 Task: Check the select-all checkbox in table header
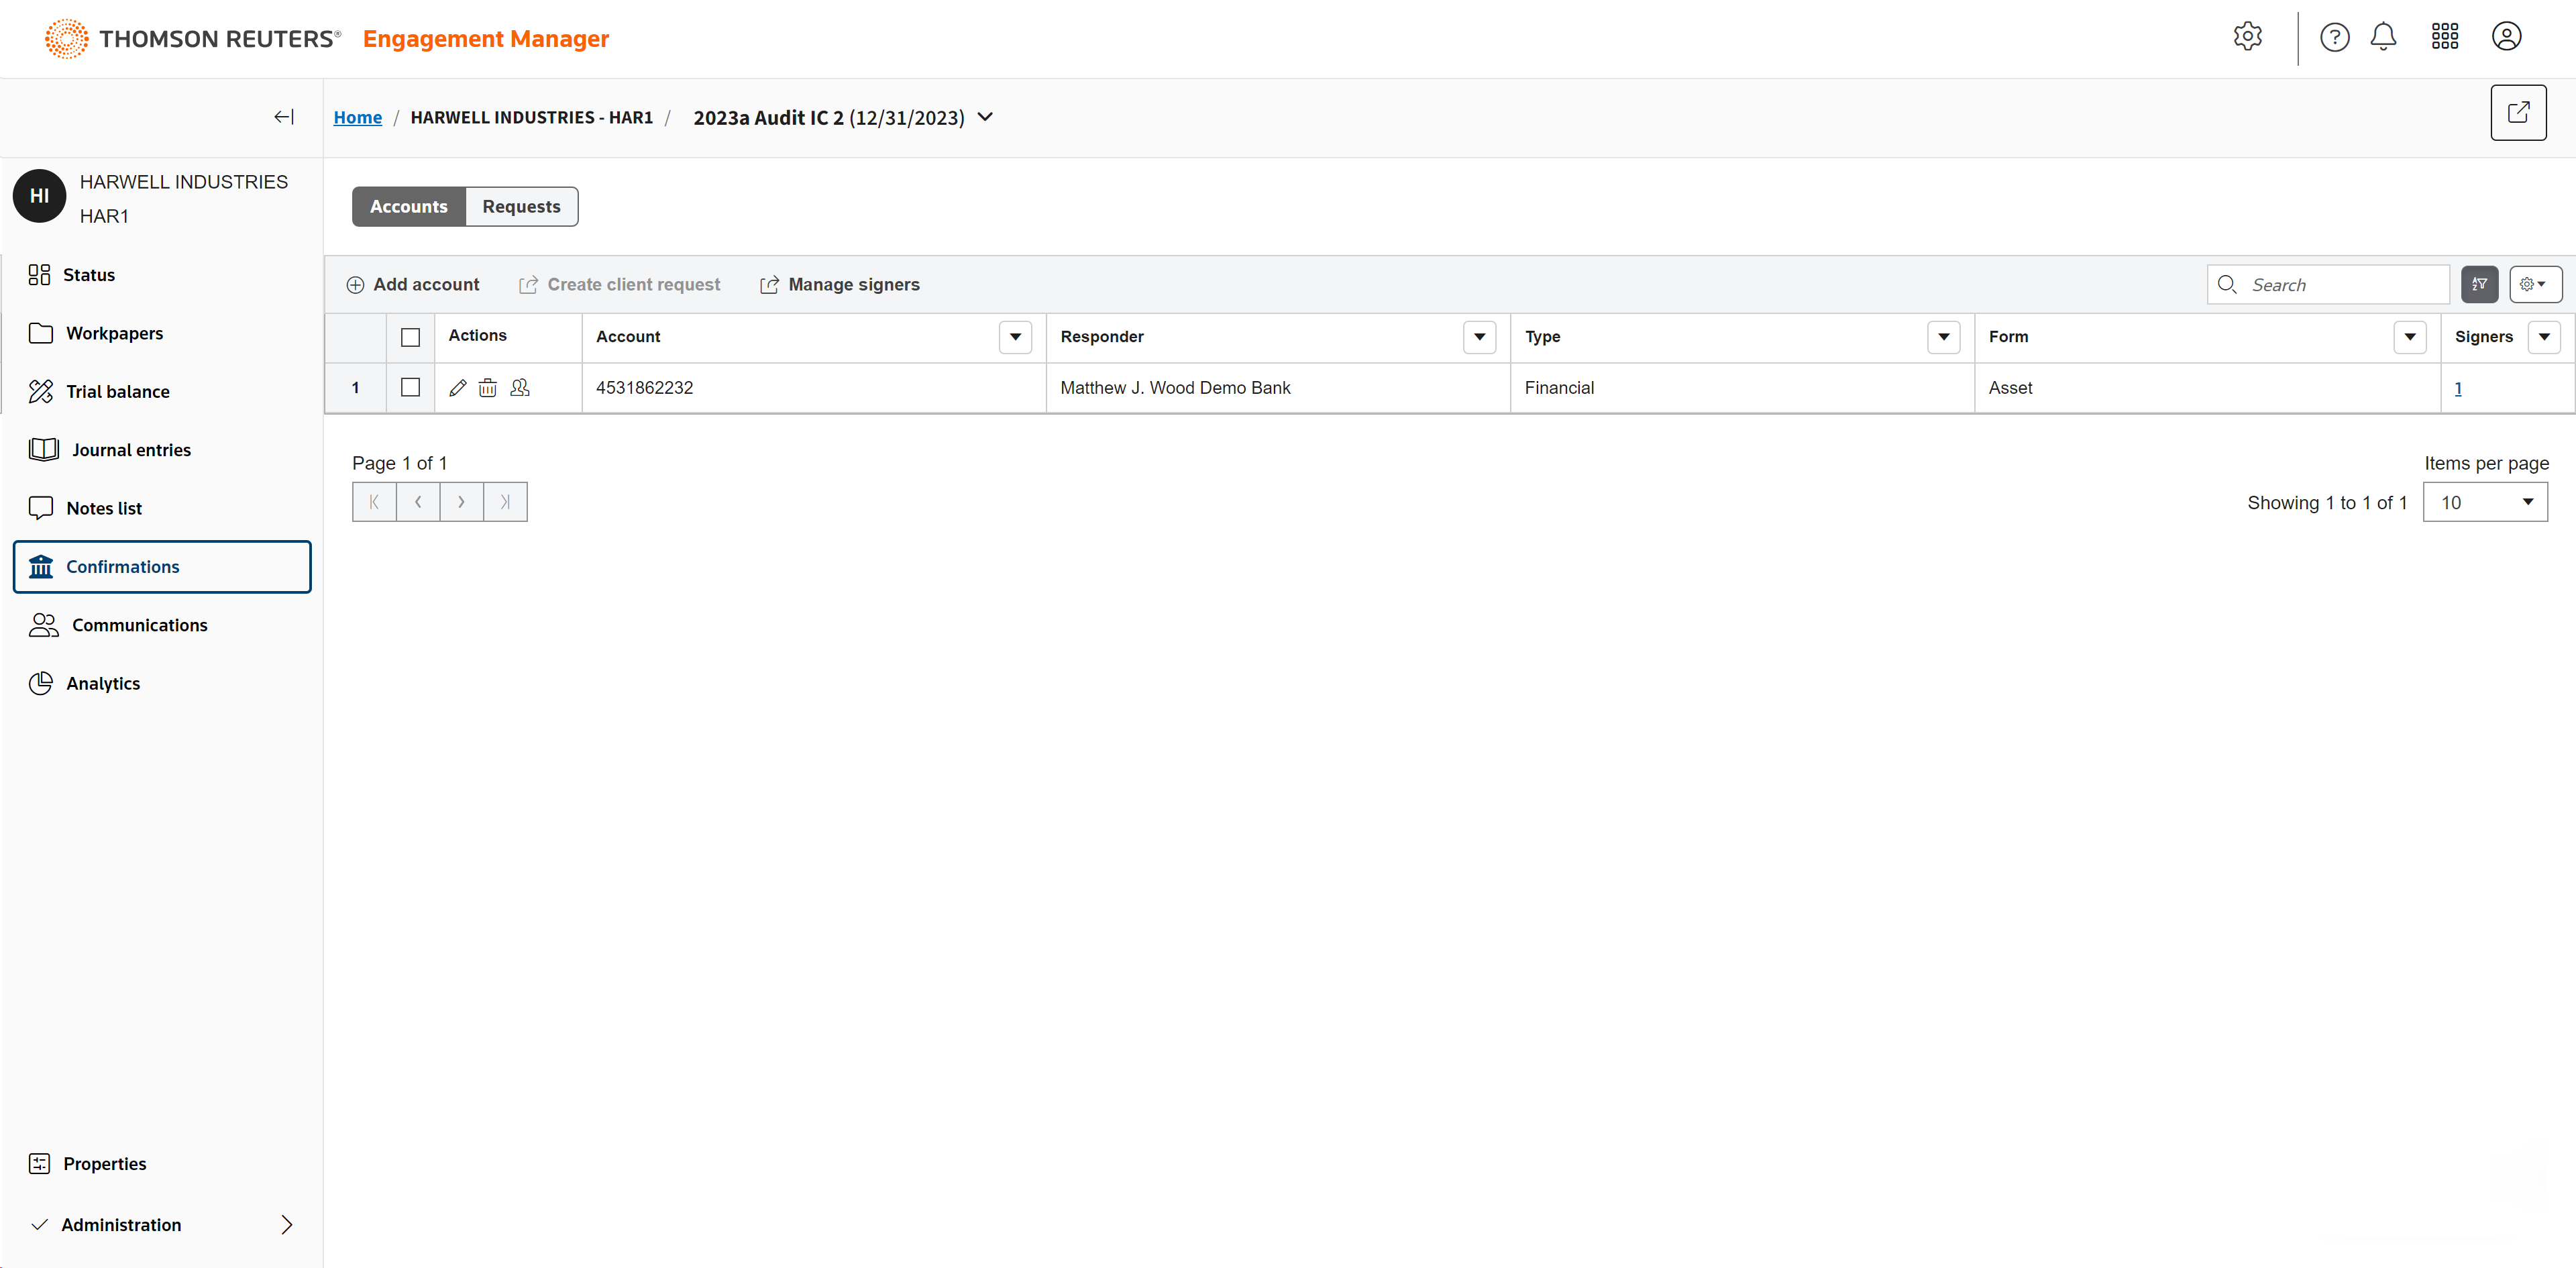tap(410, 337)
